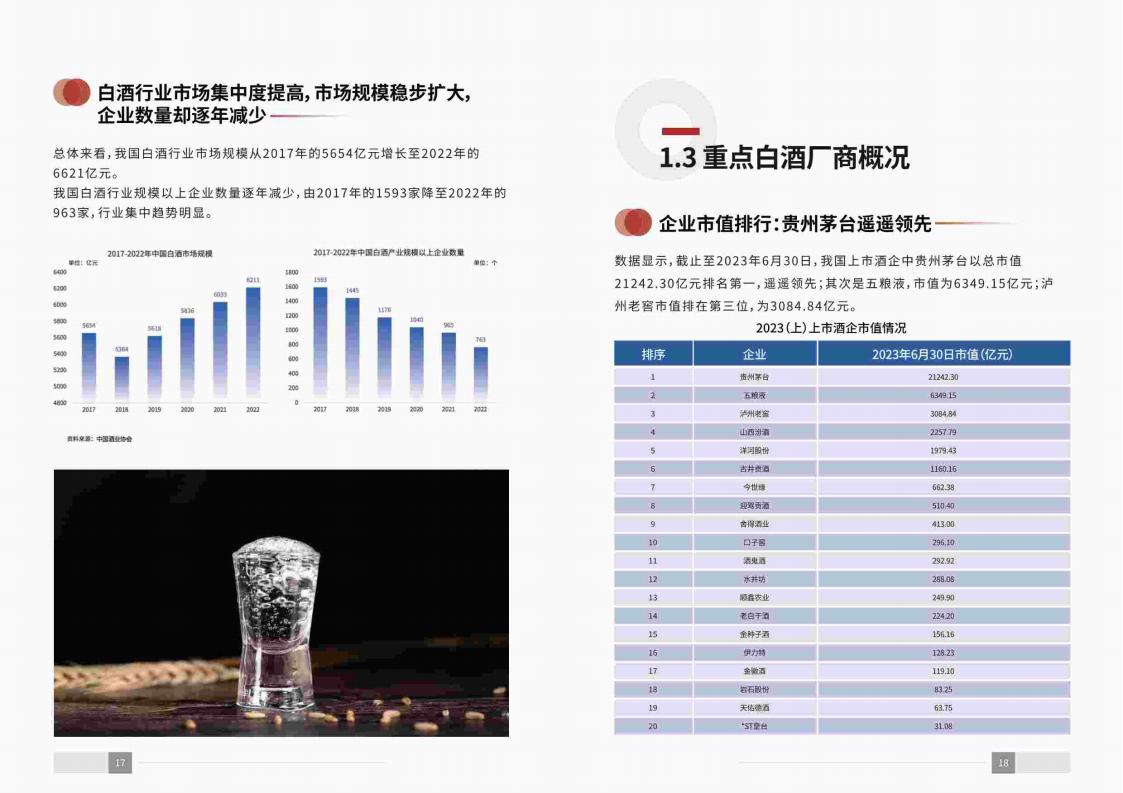Click the 2023年6月30日市值(亿元) column header
Screen dimensions: 1123x793
(x=943, y=354)
